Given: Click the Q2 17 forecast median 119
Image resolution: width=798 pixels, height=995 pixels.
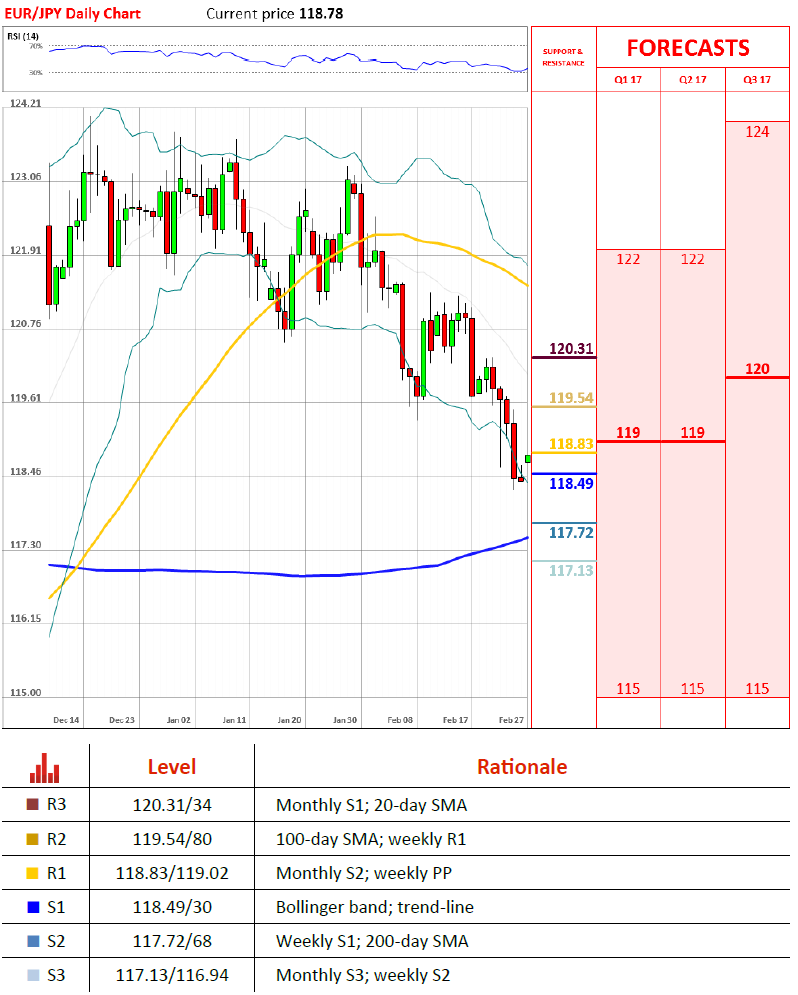Looking at the screenshot, I should point(693,433).
